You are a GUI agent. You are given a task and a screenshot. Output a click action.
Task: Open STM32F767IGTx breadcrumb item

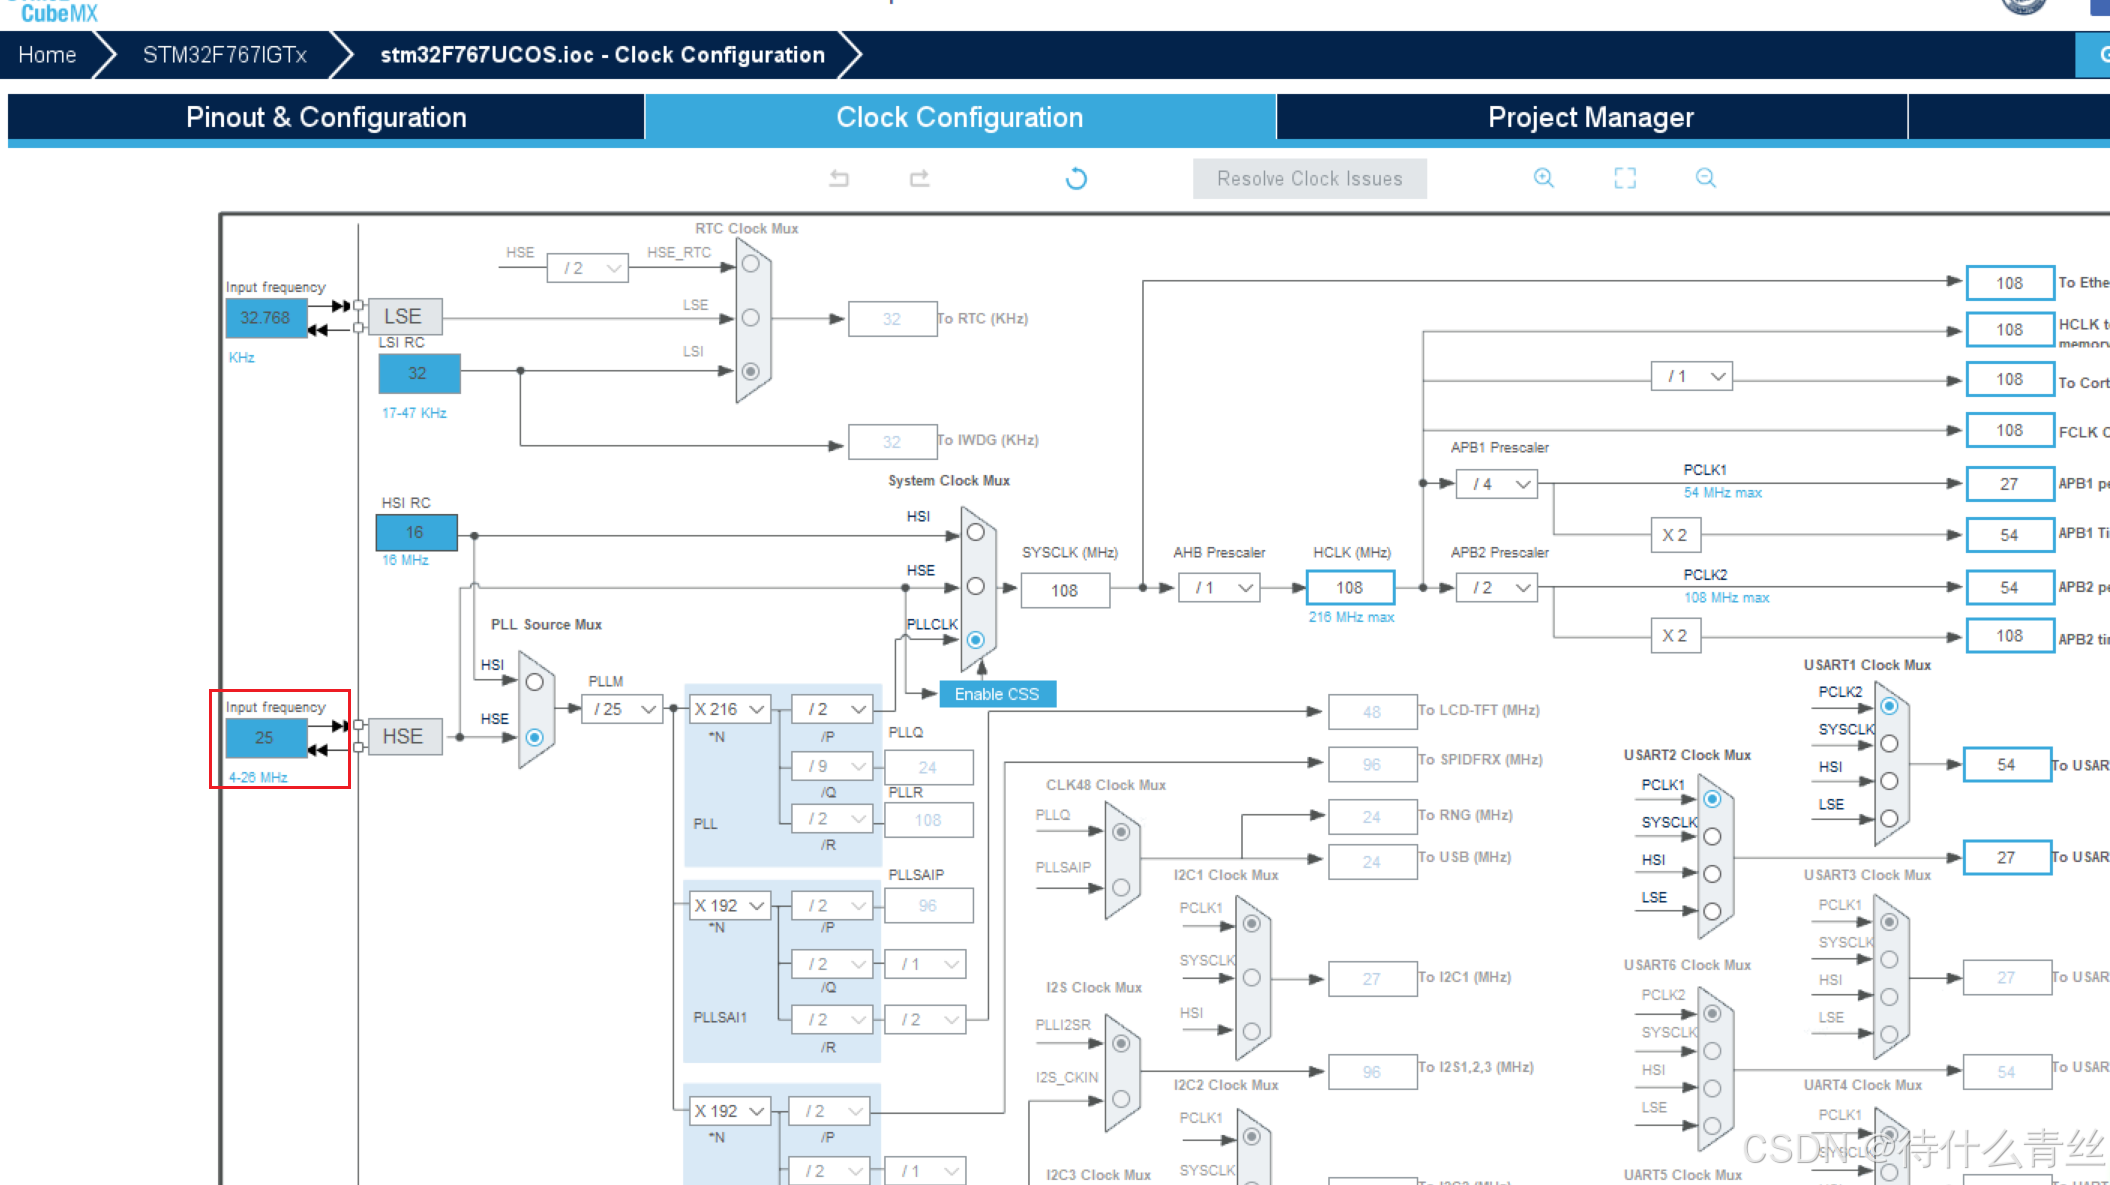point(225,55)
